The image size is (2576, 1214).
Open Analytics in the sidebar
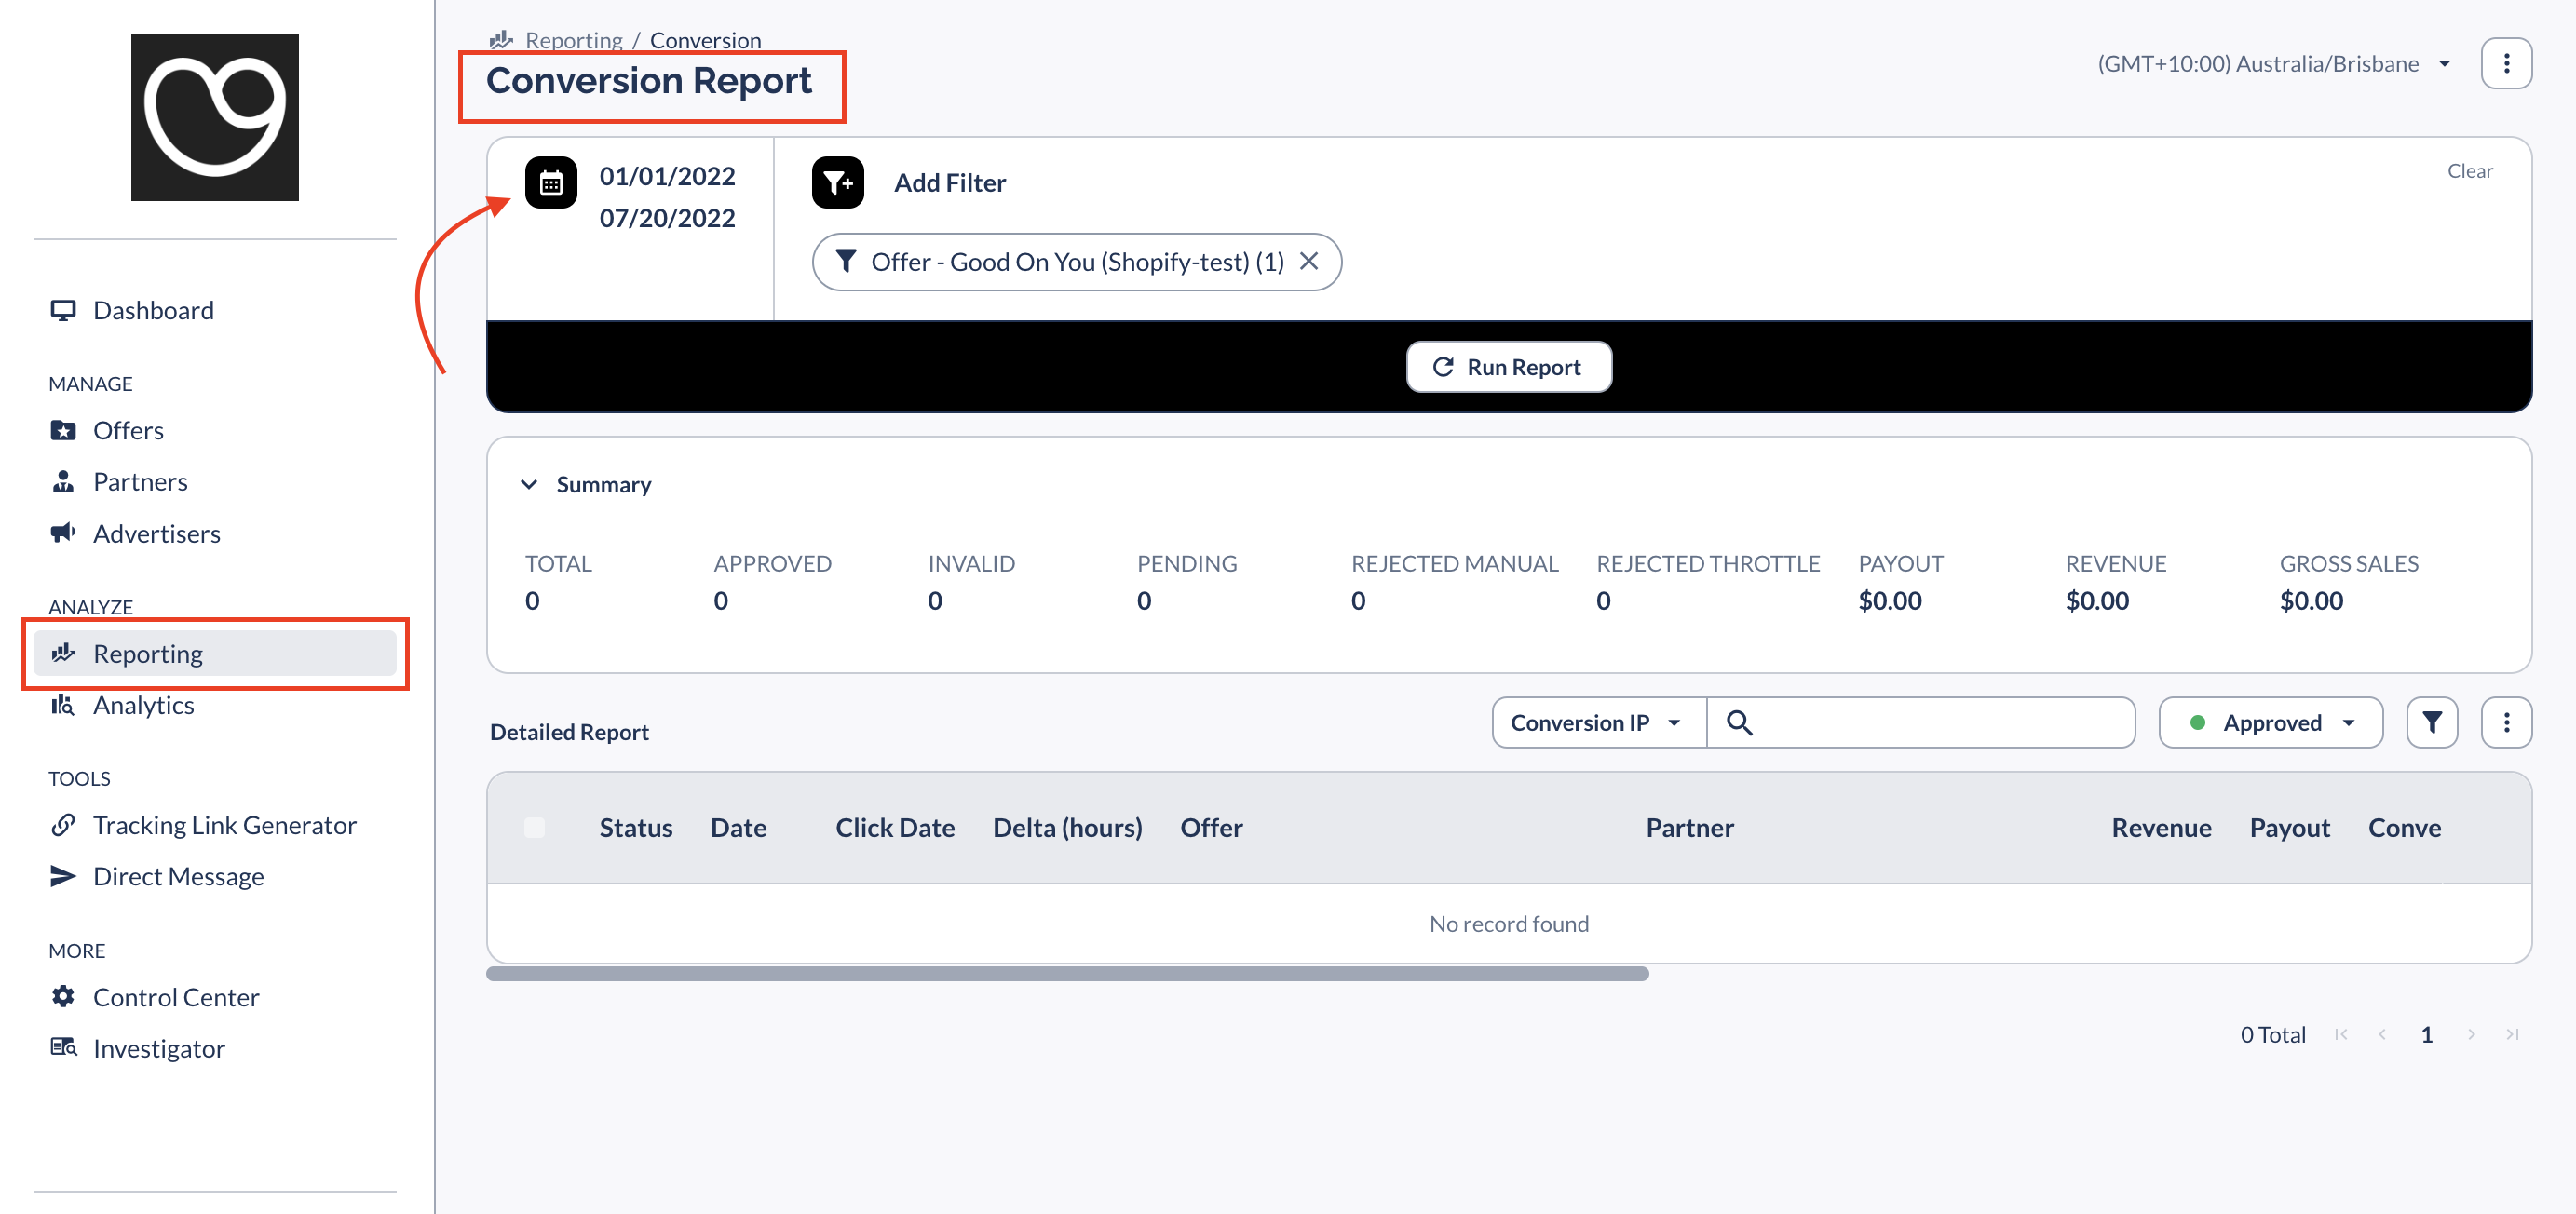click(x=143, y=705)
